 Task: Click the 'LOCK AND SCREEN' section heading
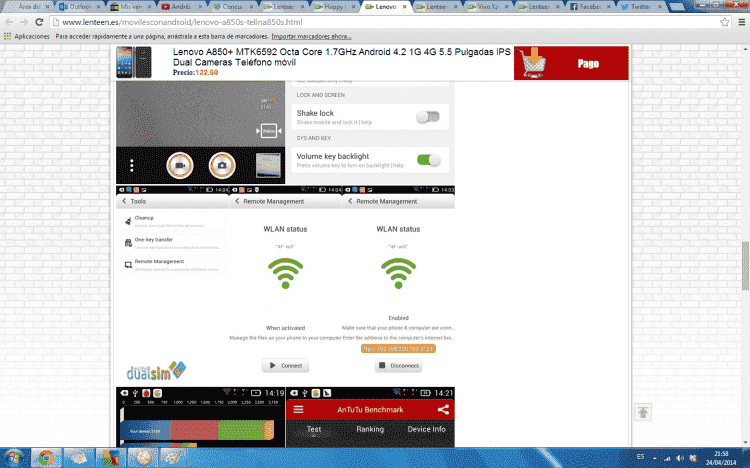[x=320, y=95]
